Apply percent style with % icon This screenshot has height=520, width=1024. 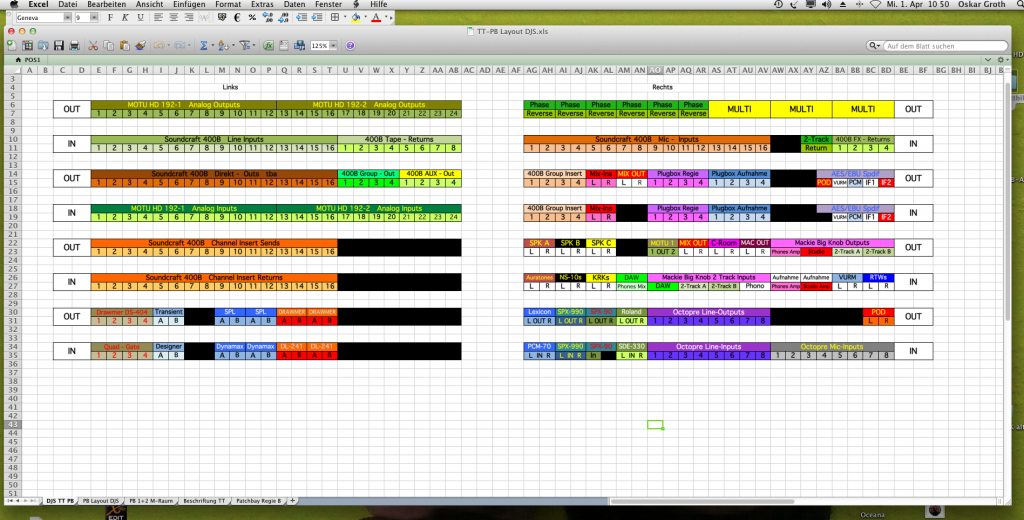coord(252,18)
